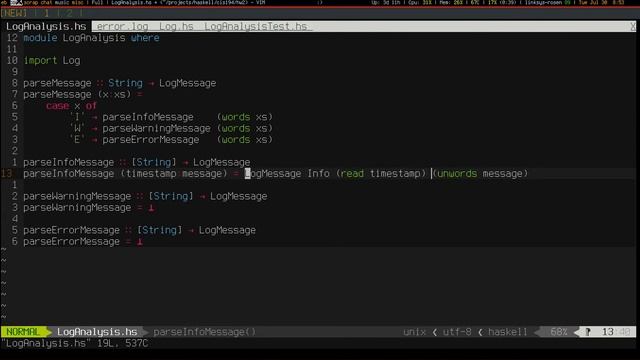This screenshot has width=640, height=360.
Task: Click 'parseWarningMessage = ⊥' line
Action: tap(89, 208)
